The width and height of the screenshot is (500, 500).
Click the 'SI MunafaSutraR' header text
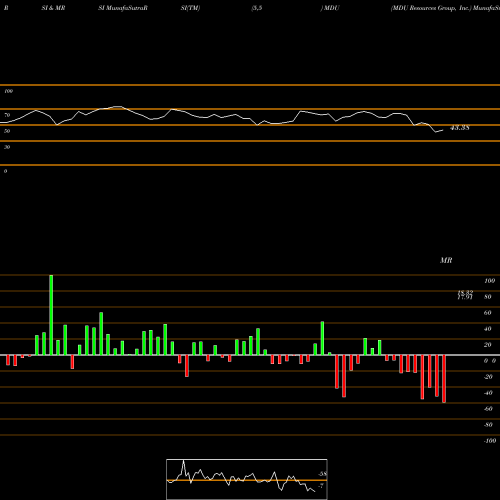point(123,8)
